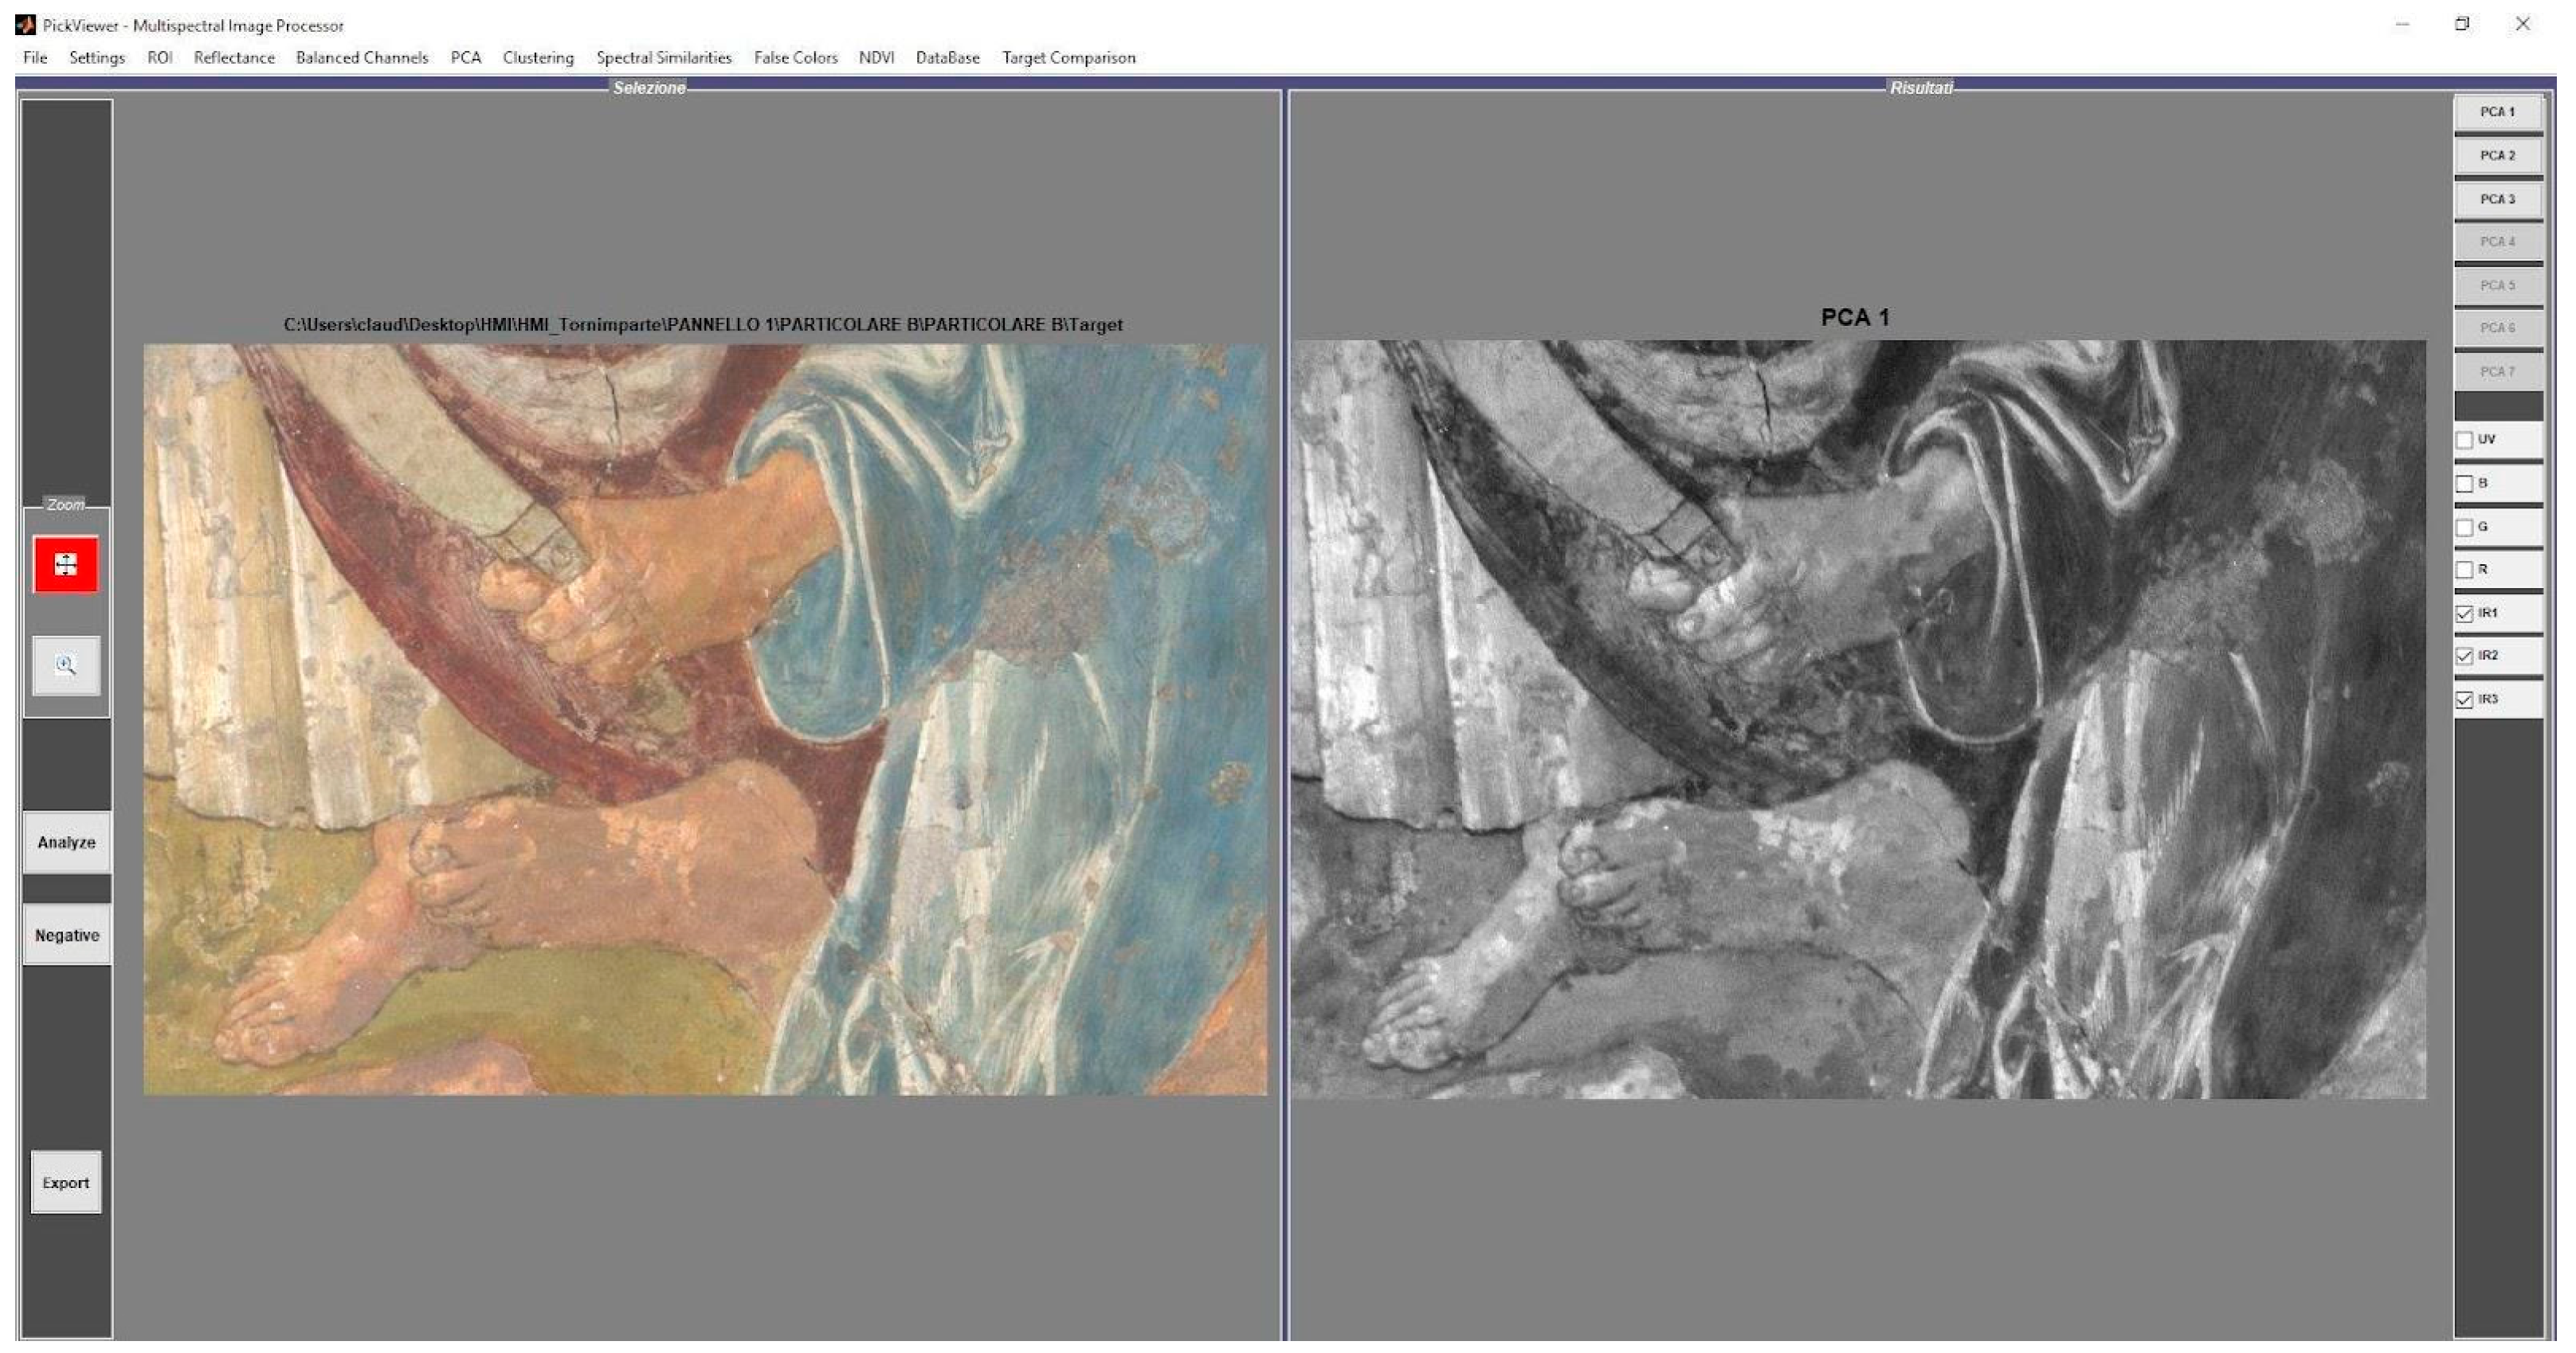Open the Settings menu

click(97, 58)
